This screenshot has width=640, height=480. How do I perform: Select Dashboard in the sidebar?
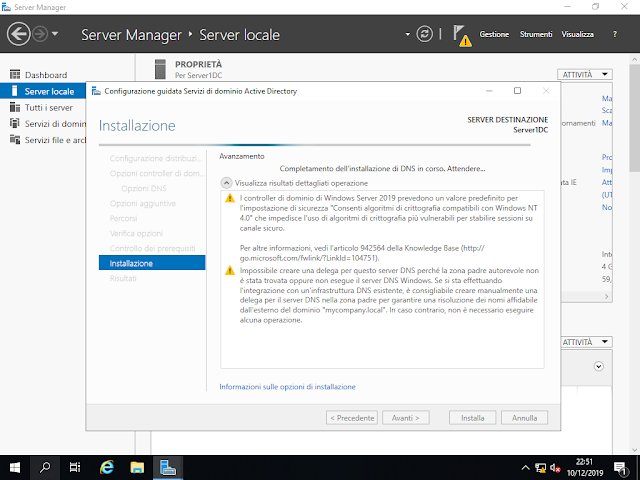pyautogui.click(x=46, y=75)
